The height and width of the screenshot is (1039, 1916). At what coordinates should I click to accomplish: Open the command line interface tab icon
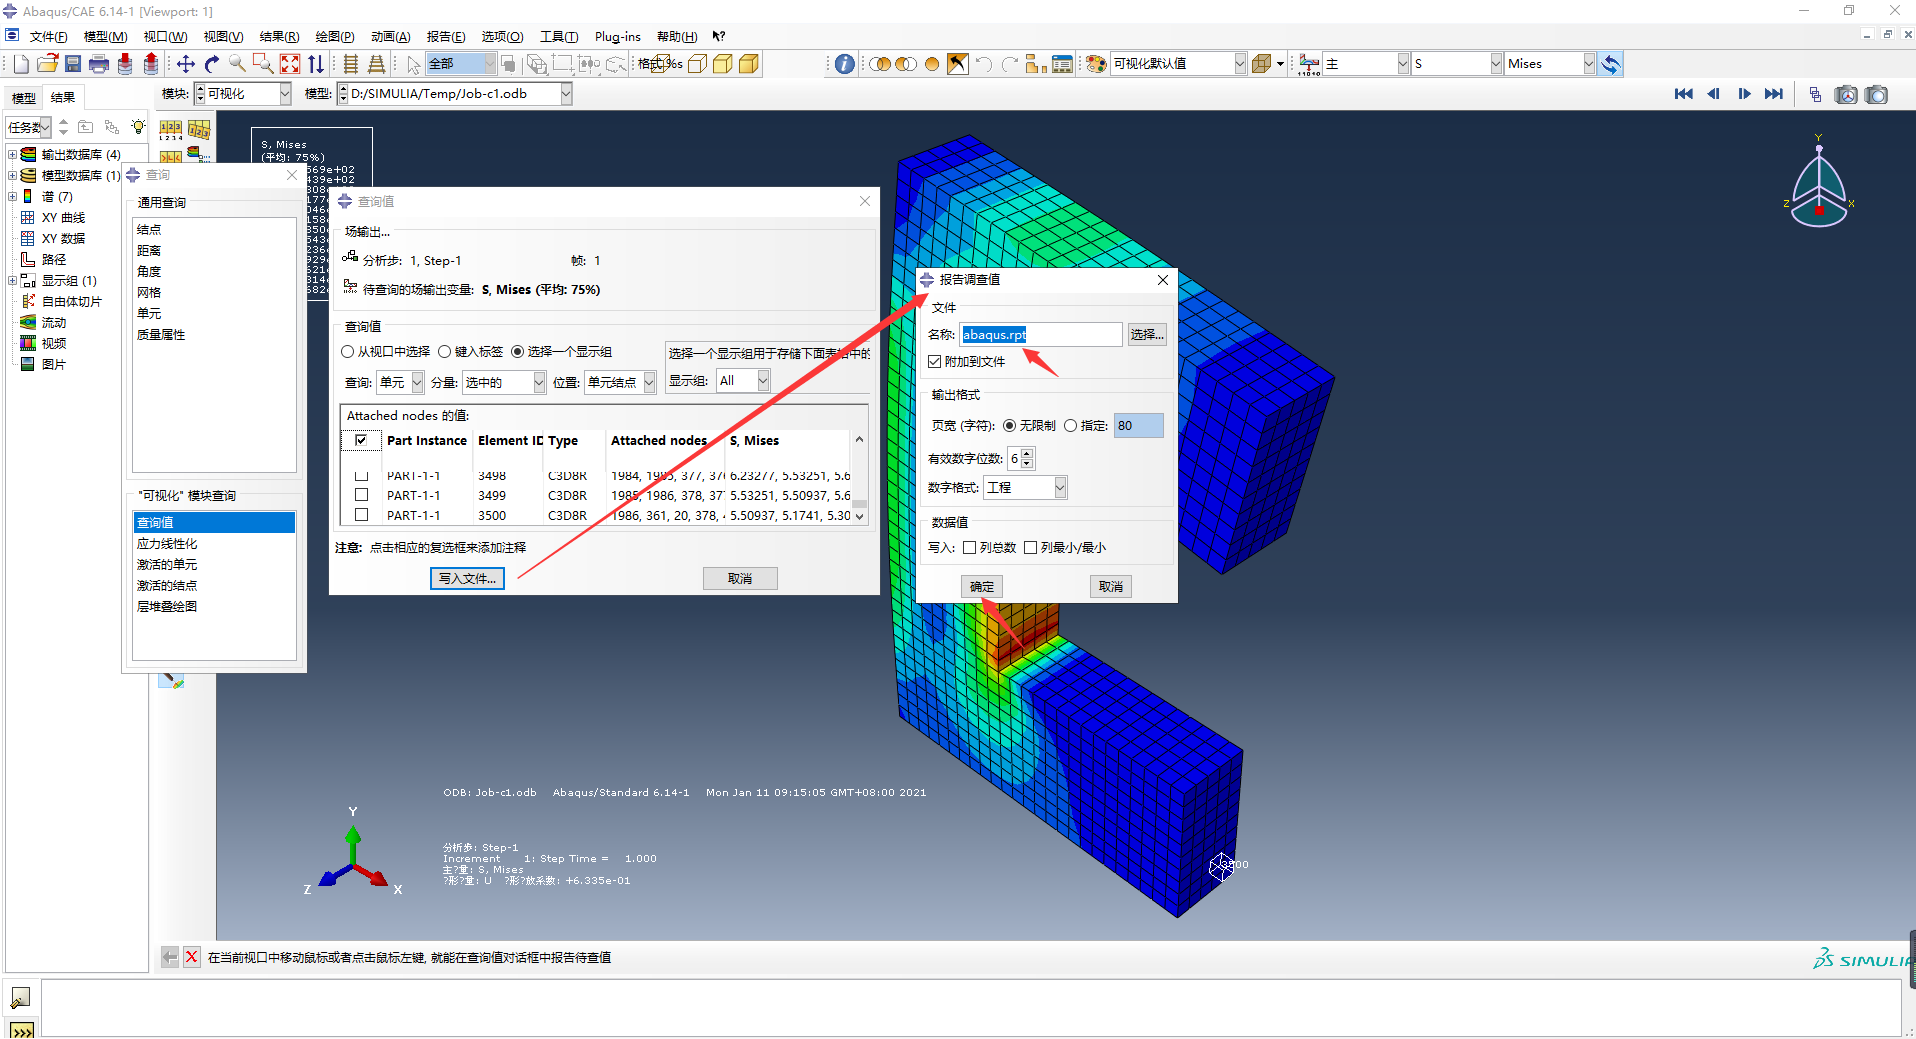[21, 1030]
